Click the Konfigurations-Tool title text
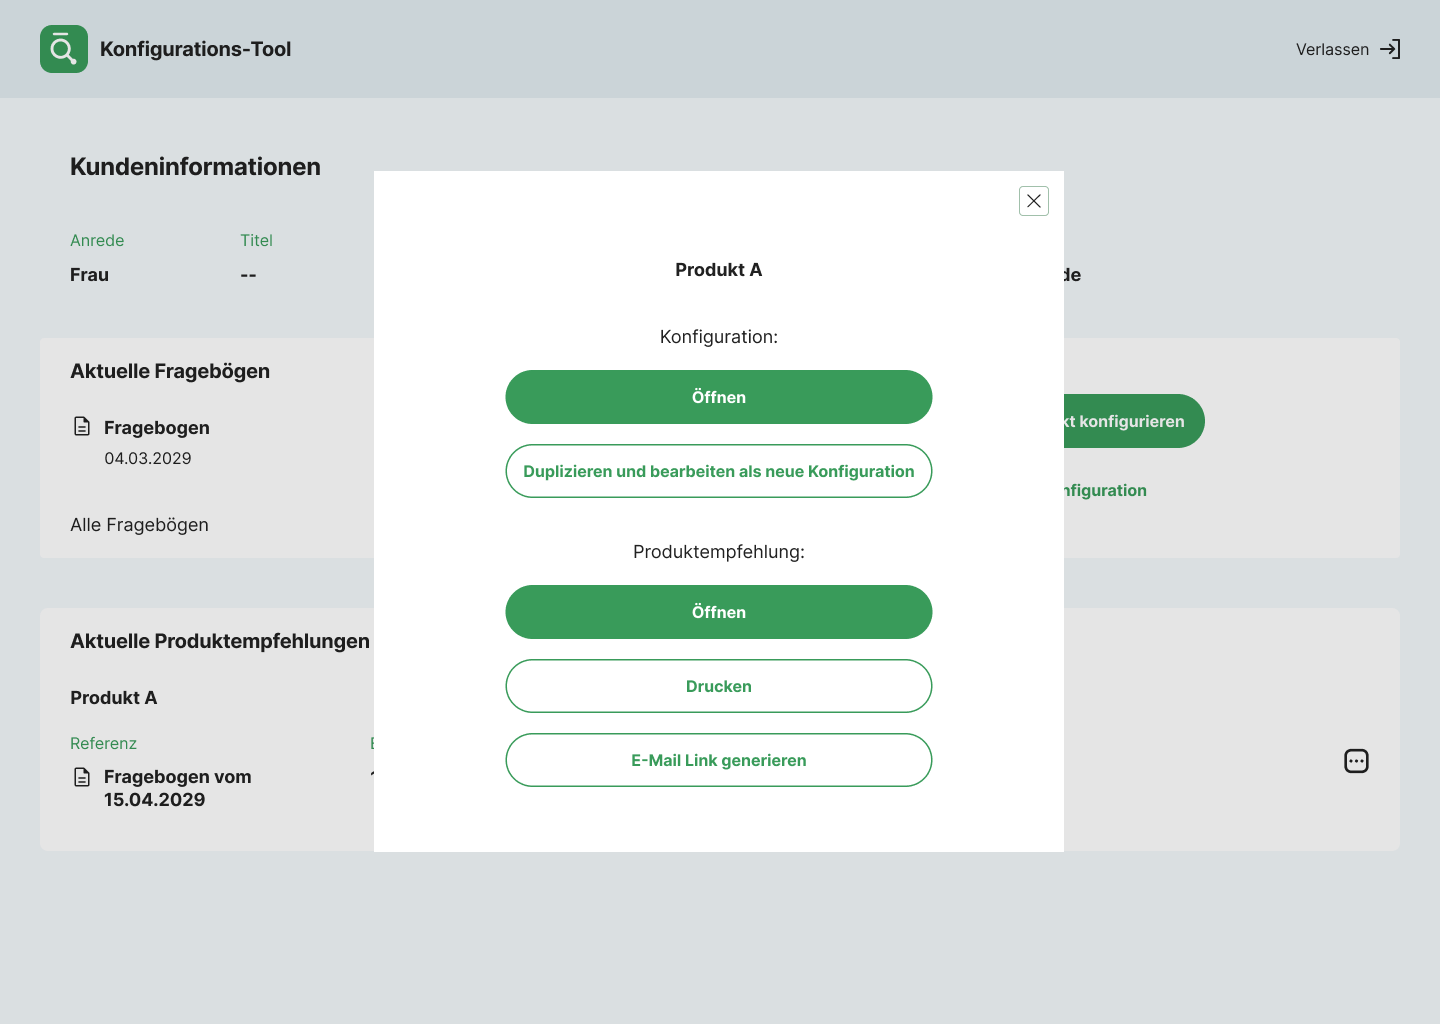Image resolution: width=1440 pixels, height=1024 pixels. pyautogui.click(x=196, y=49)
